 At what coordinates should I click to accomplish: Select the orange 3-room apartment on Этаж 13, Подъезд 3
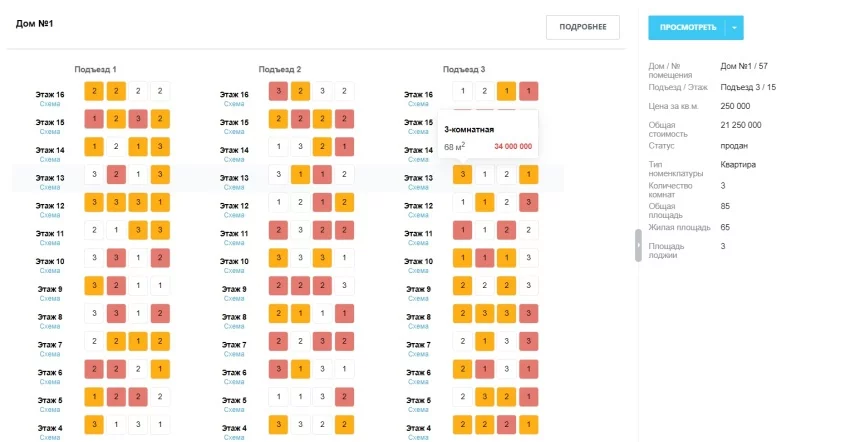tap(462, 174)
